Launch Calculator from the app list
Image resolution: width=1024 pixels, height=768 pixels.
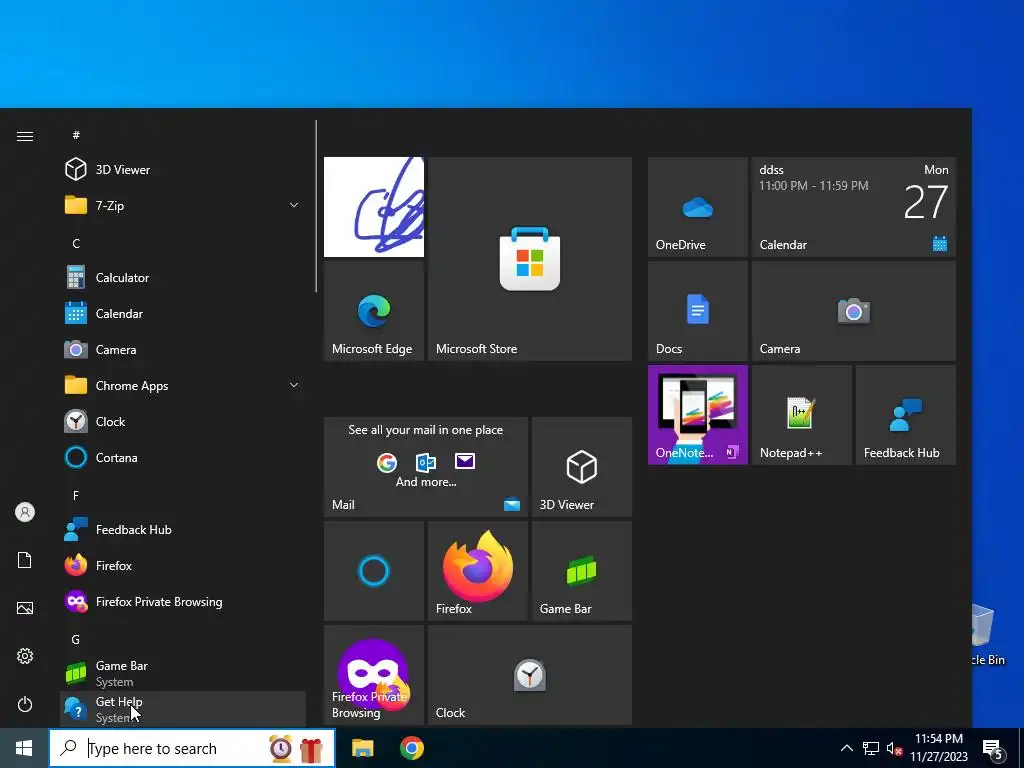tap(183, 278)
